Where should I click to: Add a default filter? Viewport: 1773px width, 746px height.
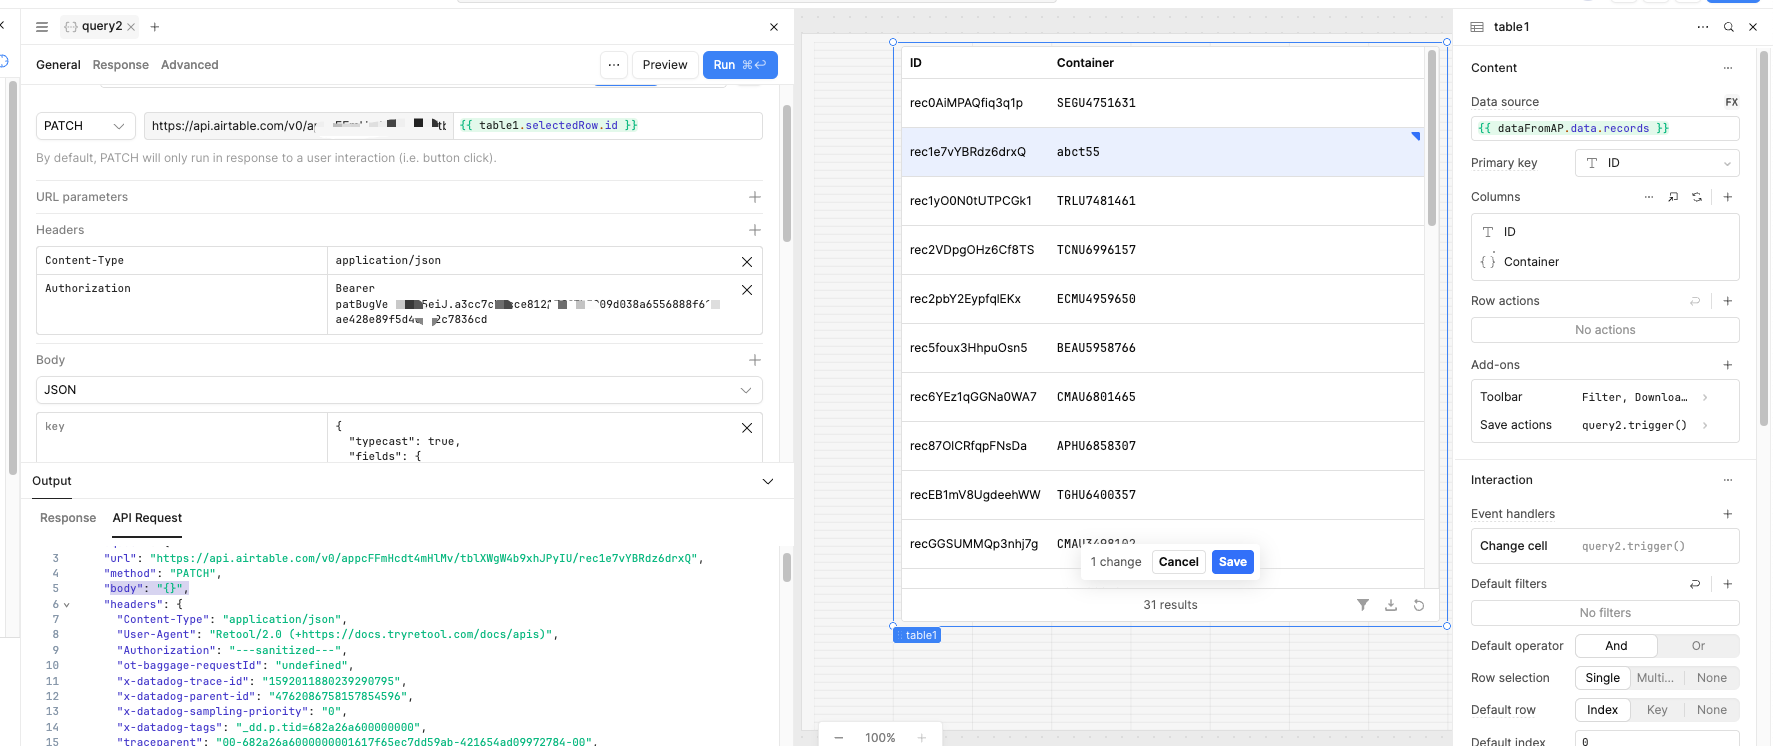pos(1728,584)
